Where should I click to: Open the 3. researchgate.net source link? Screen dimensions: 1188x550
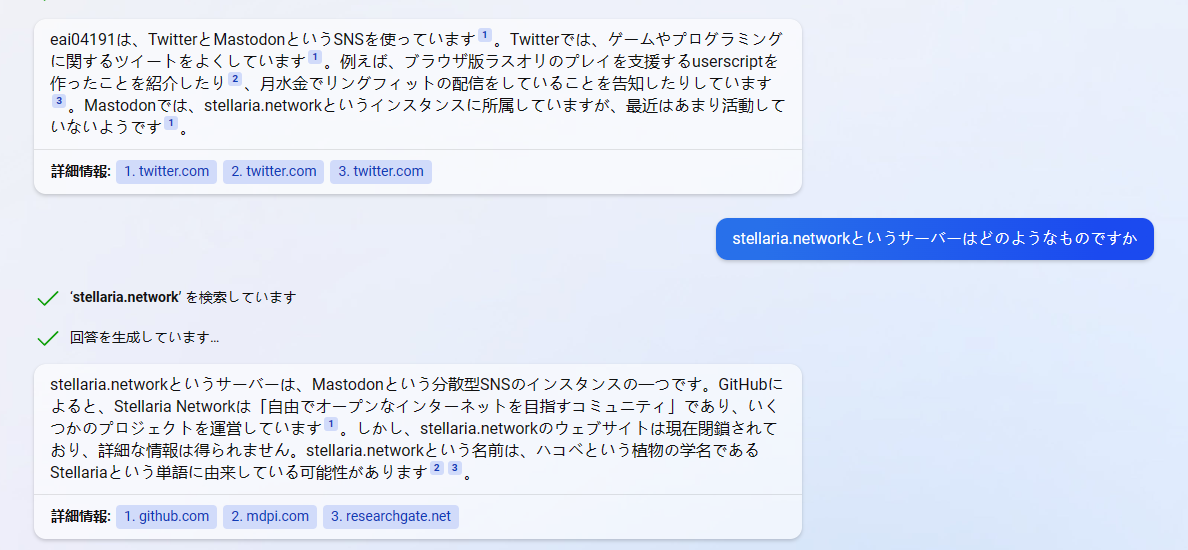391,517
